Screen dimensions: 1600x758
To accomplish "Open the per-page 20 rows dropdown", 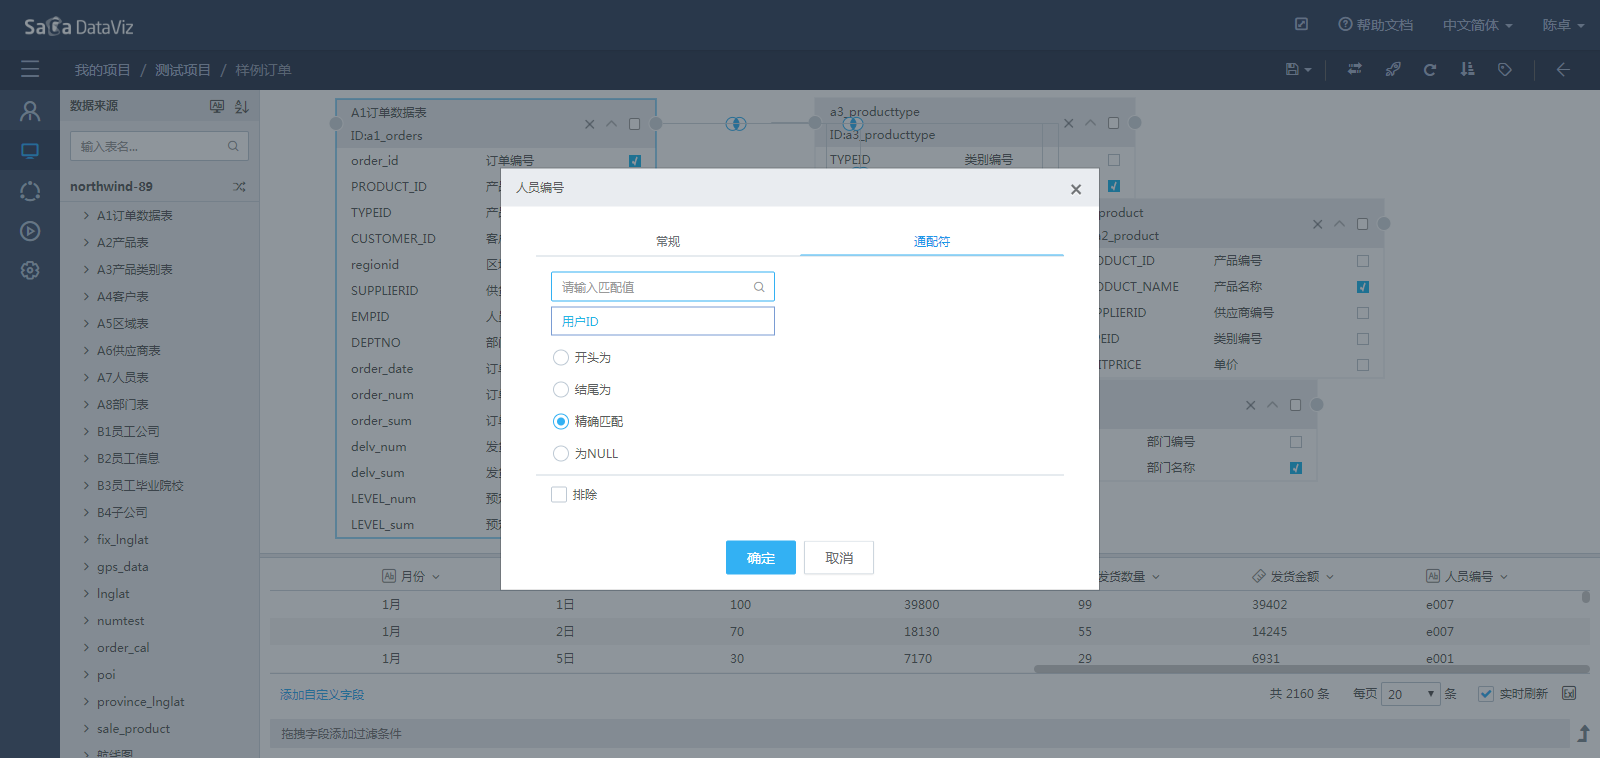I will click(x=1412, y=694).
